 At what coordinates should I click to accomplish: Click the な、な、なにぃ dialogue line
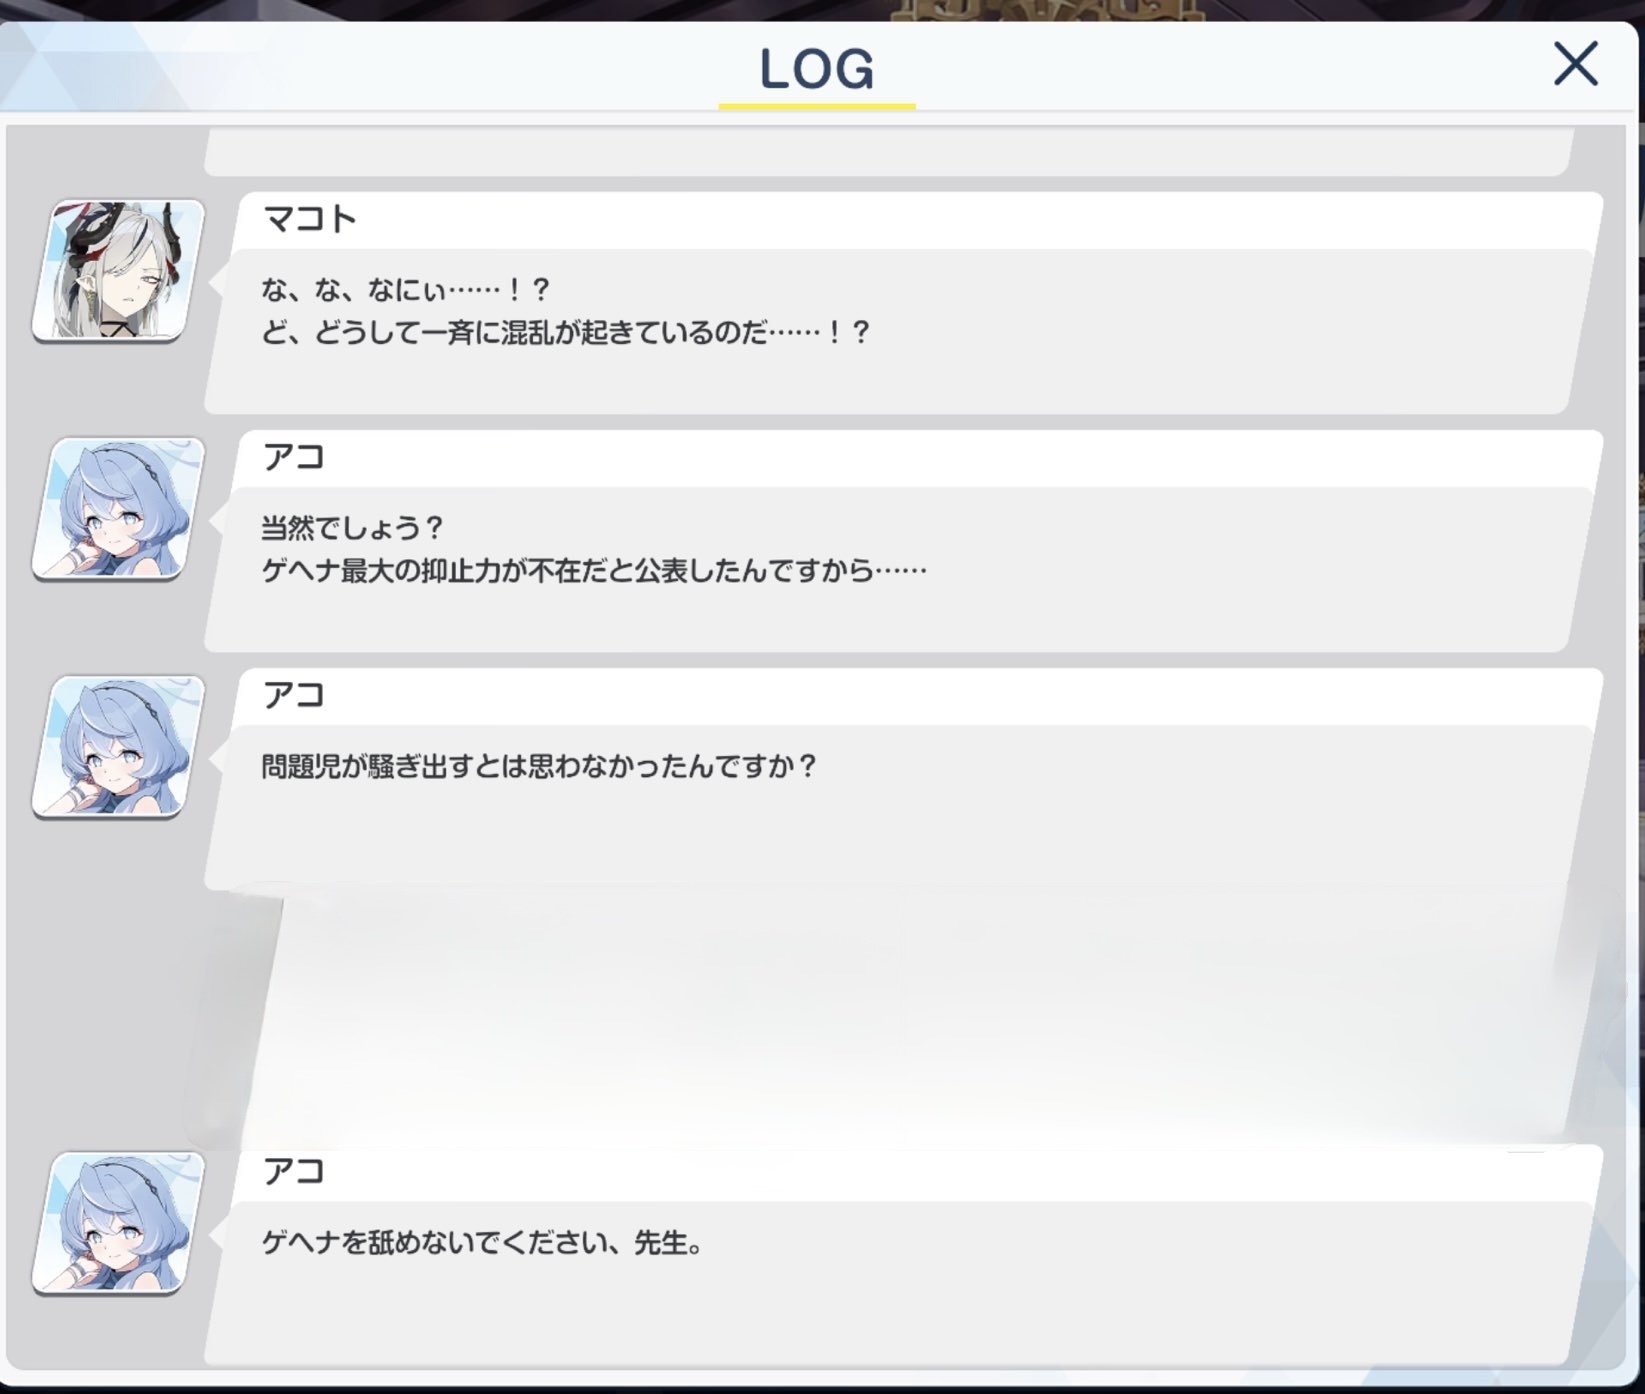point(406,290)
